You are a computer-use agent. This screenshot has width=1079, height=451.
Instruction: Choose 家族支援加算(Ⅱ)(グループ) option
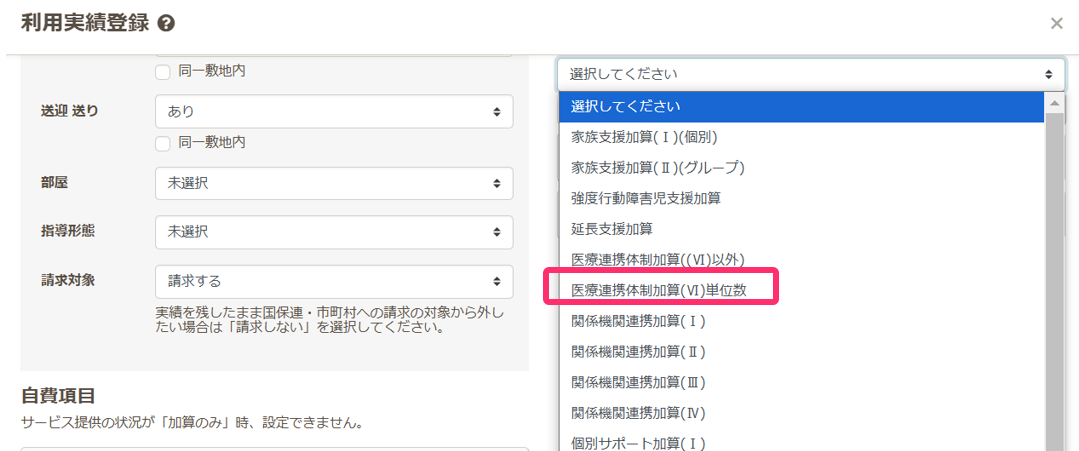(657, 167)
